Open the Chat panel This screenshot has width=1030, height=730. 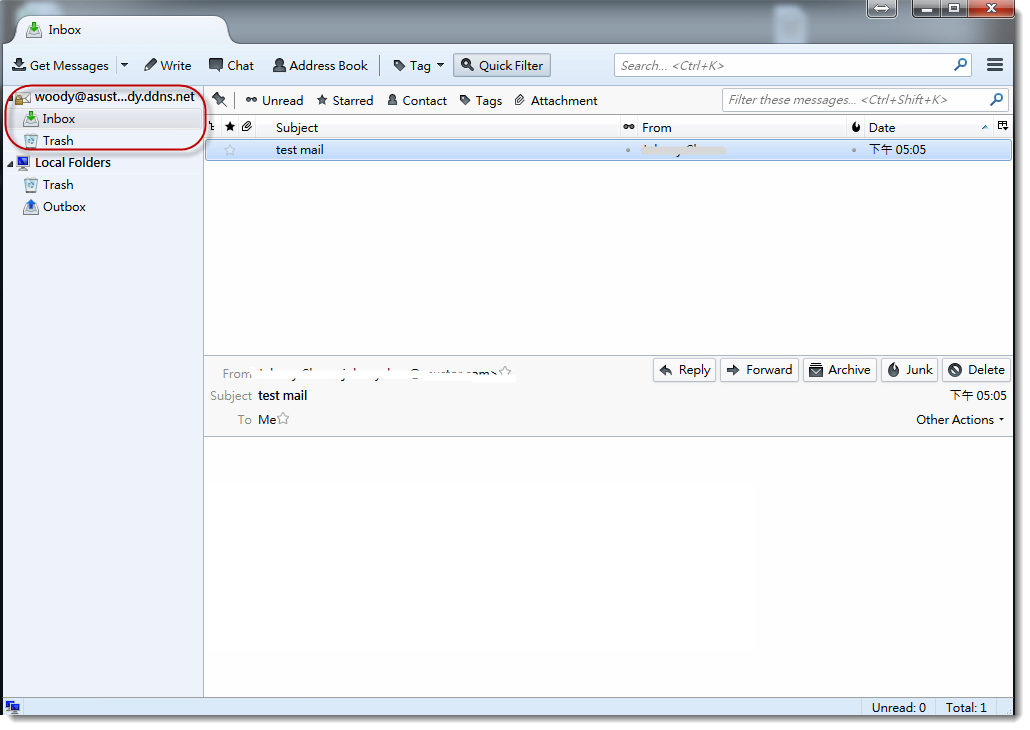(231, 64)
